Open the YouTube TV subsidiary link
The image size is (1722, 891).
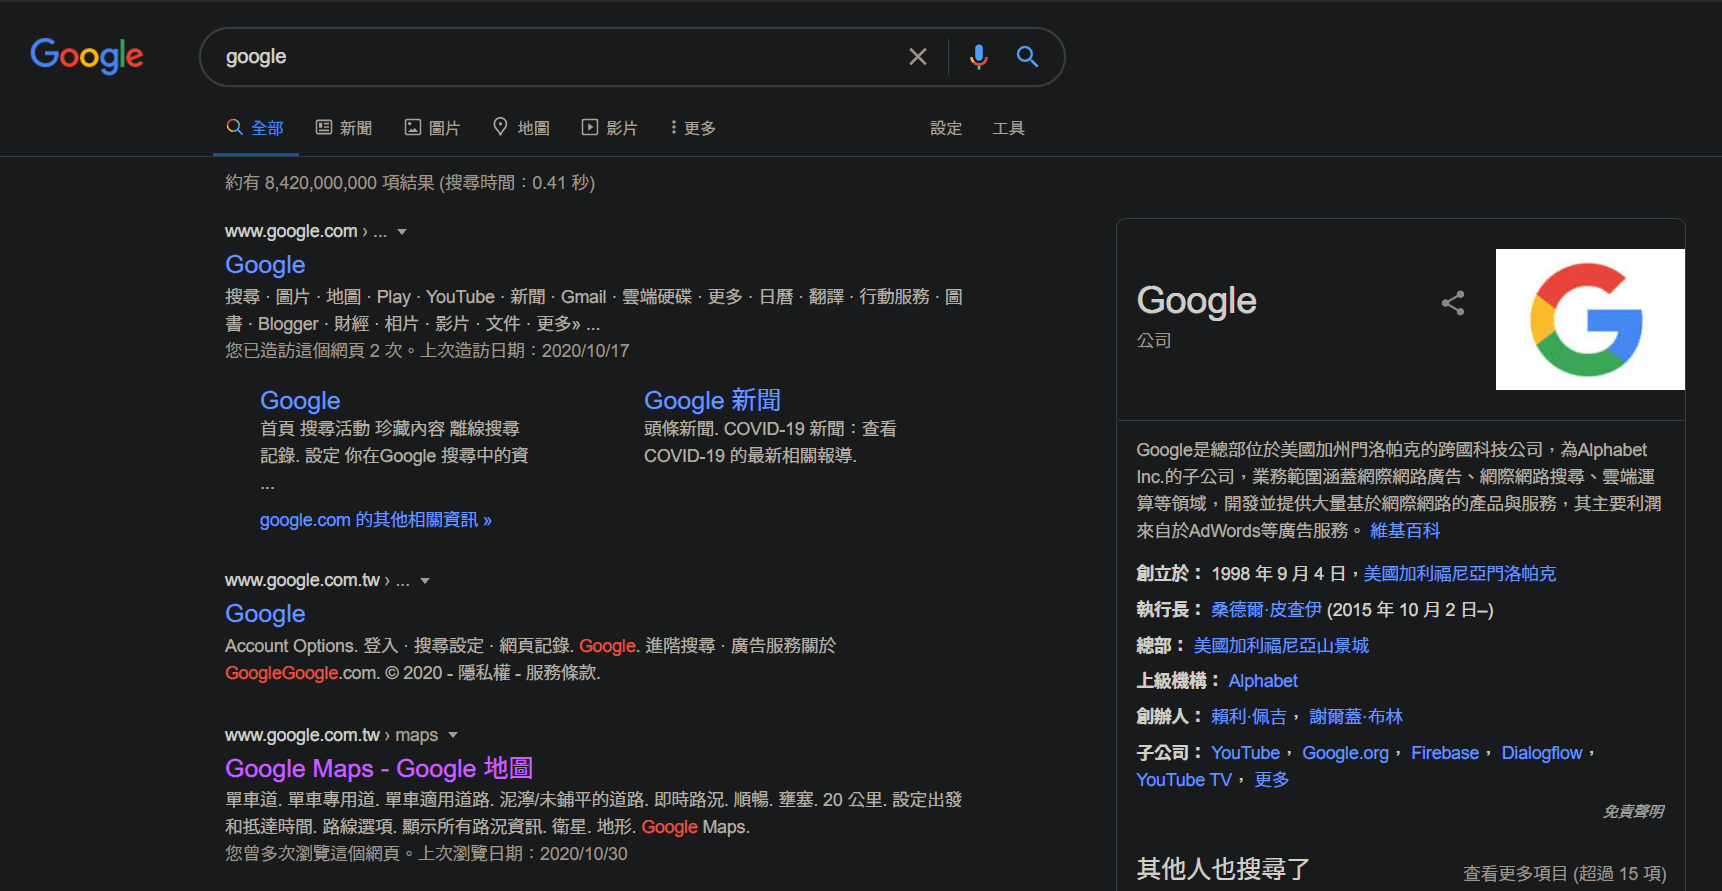pyautogui.click(x=1184, y=780)
